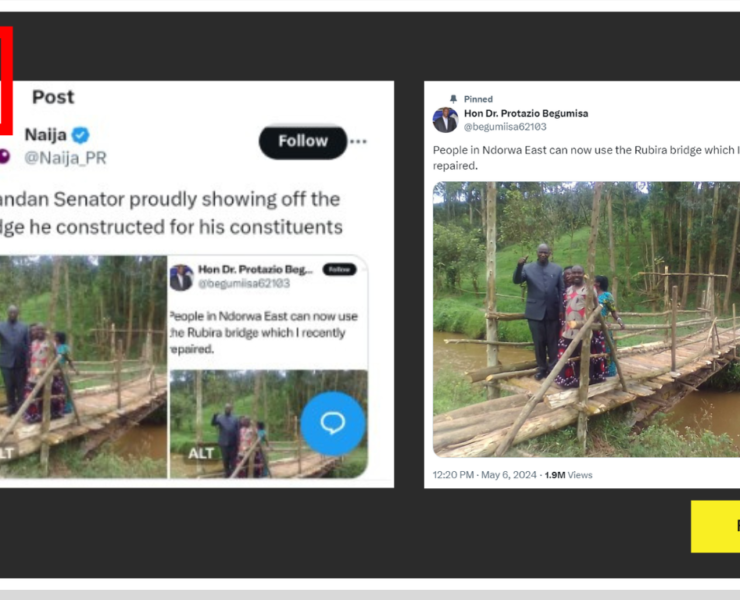Open the @begumiisa62103 handle in the pinned post
This screenshot has height=600, width=740.
click(504, 127)
